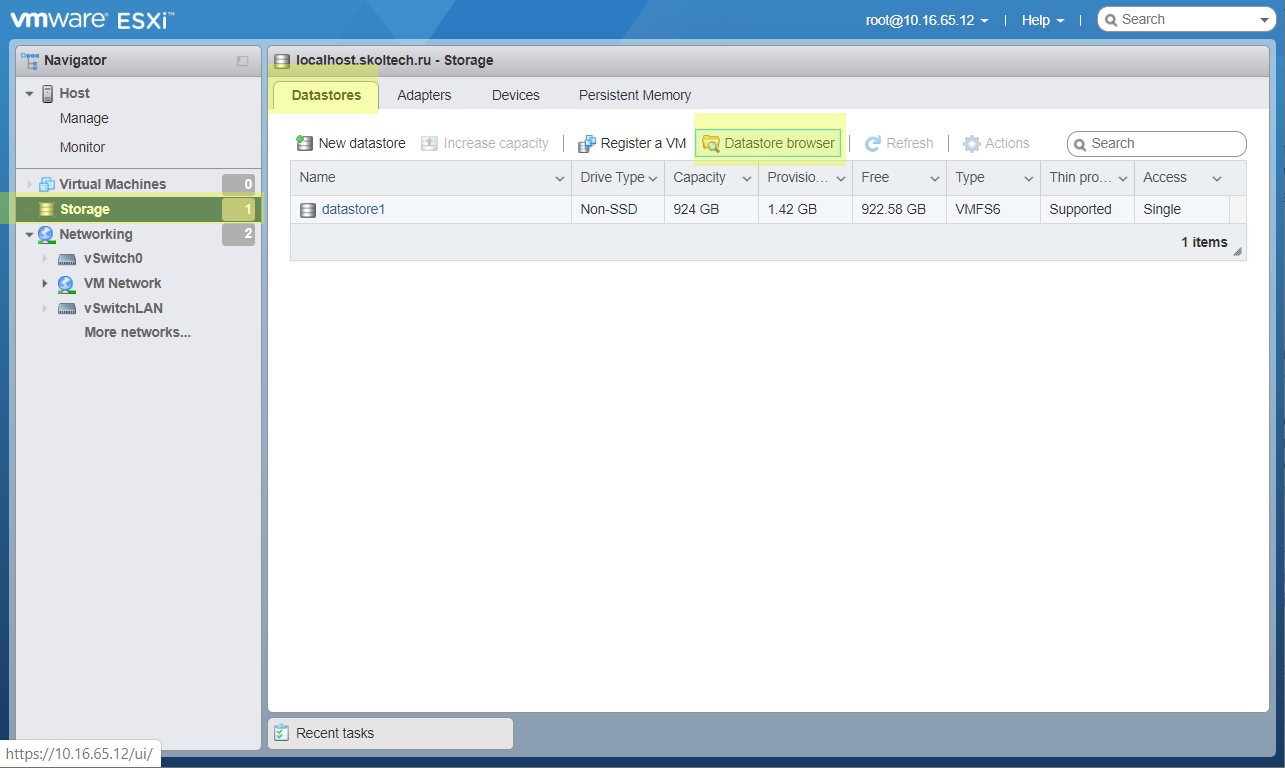Screen dimensions: 1285x768
Task: Expand the vSwitch0 tree node
Action: [45, 259]
